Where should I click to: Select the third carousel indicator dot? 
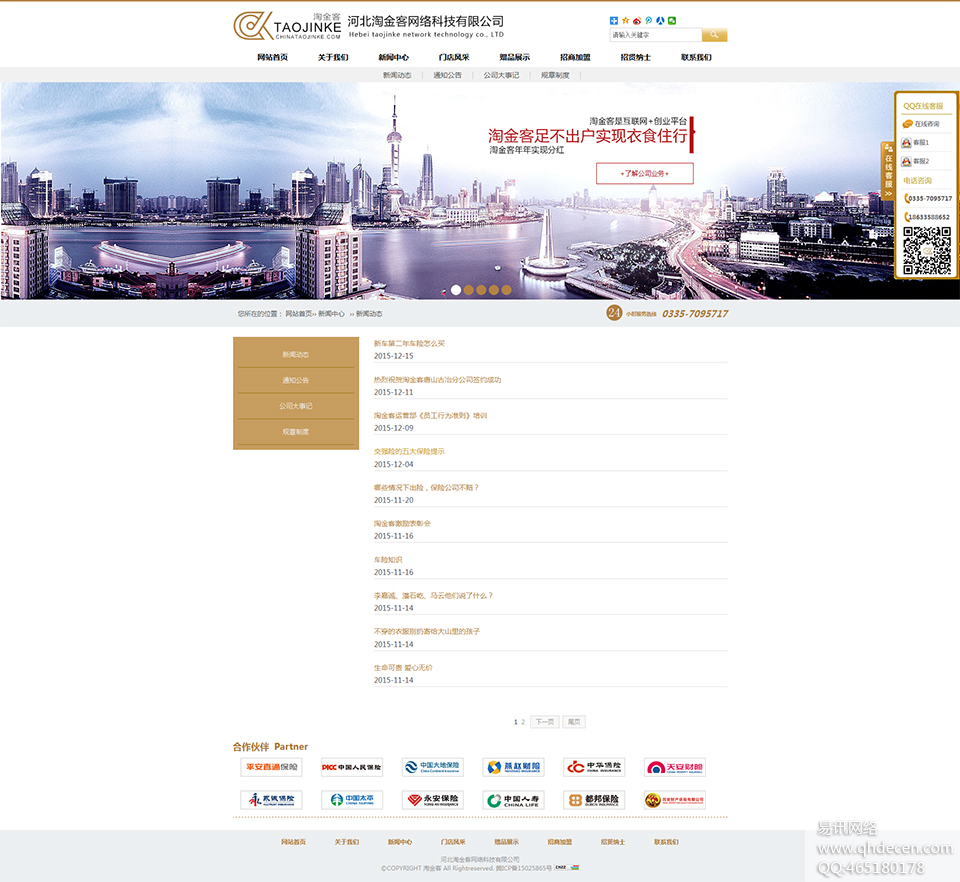pyautogui.click(x=481, y=290)
